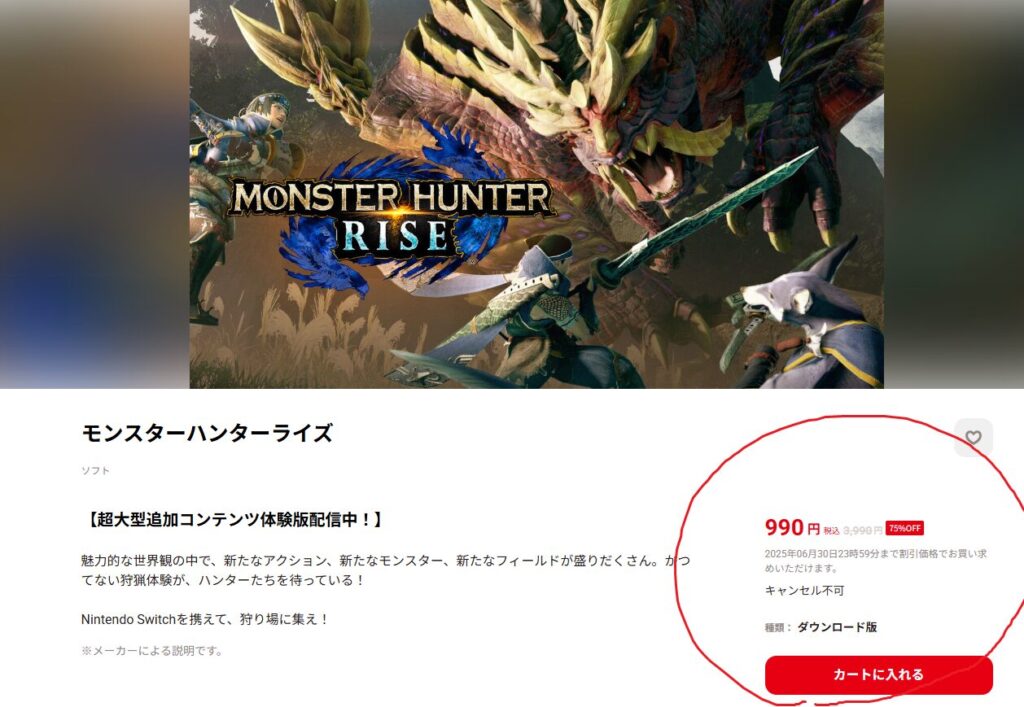Click the Nintendo Switch description sentence
This screenshot has height=707, width=1024.
point(204,620)
